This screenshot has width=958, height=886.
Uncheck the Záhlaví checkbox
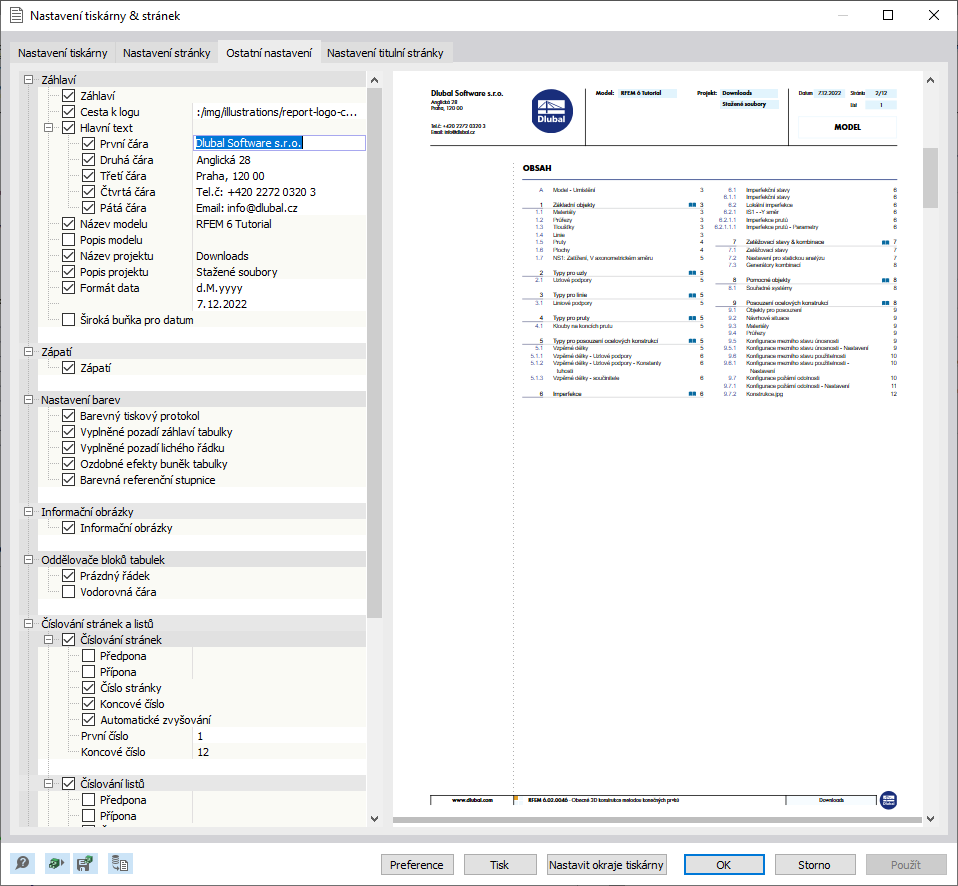(x=68, y=96)
